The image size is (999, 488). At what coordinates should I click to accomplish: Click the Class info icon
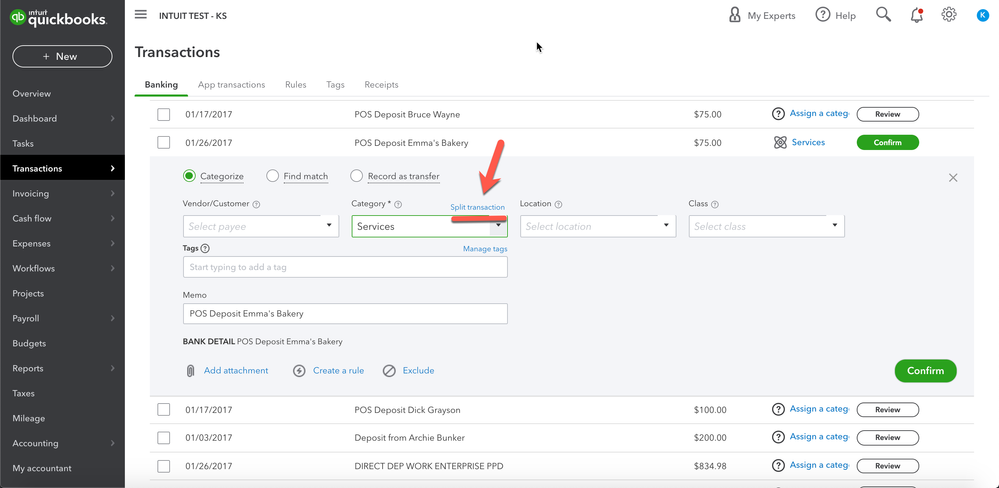pos(715,205)
